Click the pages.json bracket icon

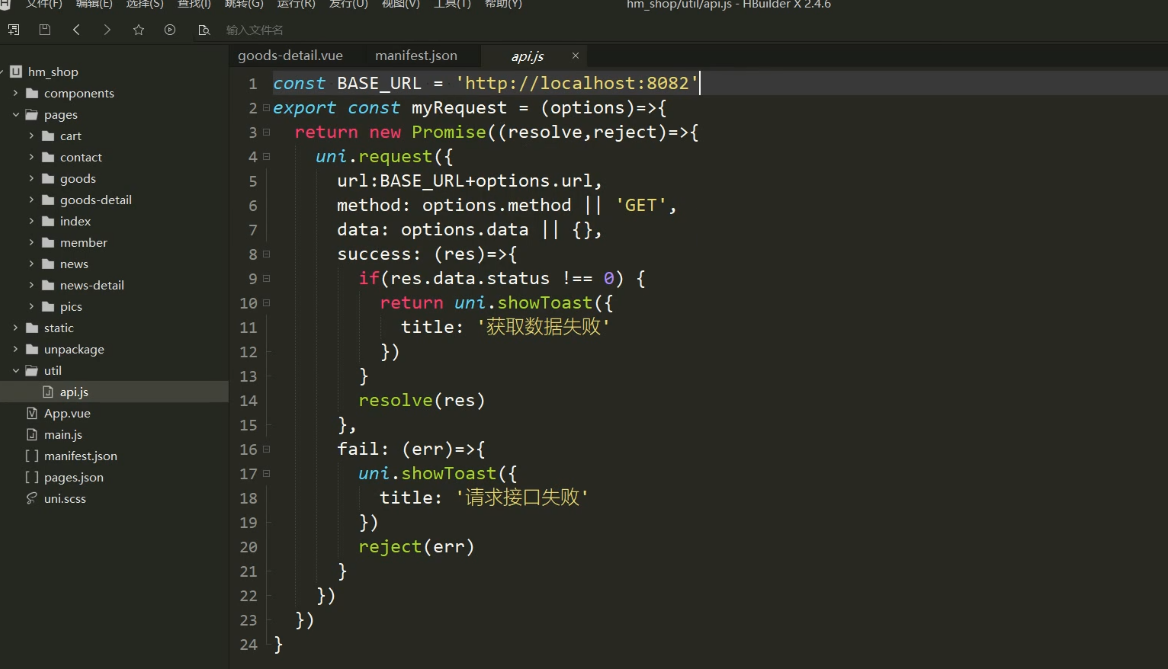click(x=32, y=477)
